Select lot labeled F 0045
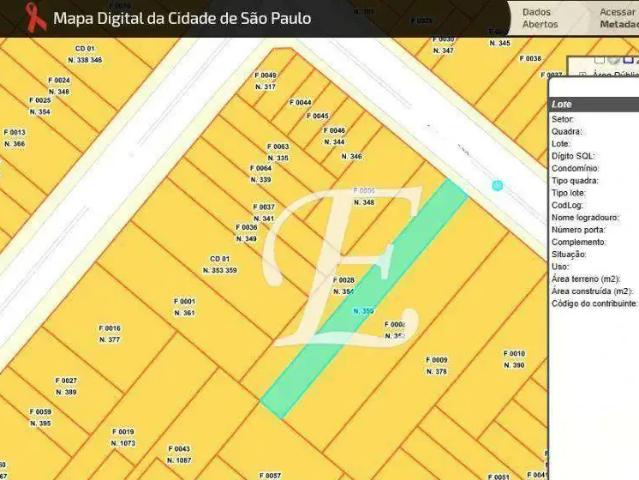 [x=318, y=116]
